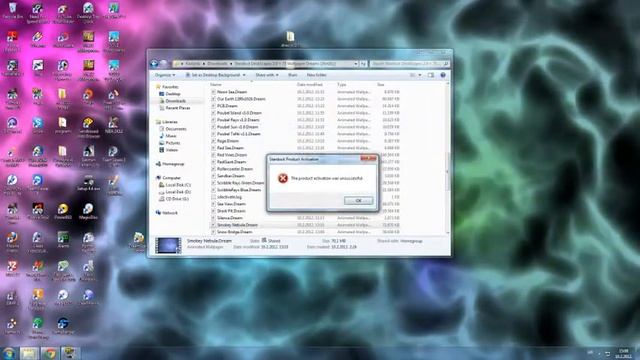Screen dimensions: 640x360
Task: Open Windows Explorer from the taskbar
Action: tap(29, 353)
